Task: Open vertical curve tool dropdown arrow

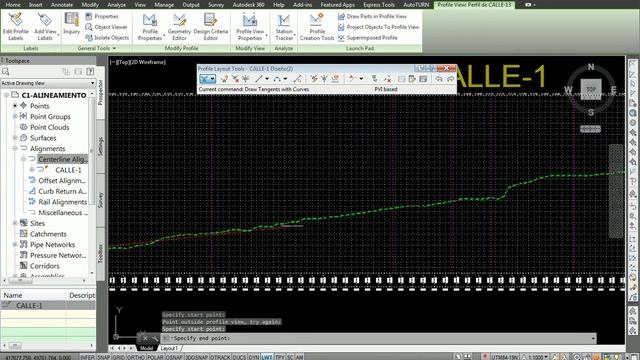Action: (285, 79)
